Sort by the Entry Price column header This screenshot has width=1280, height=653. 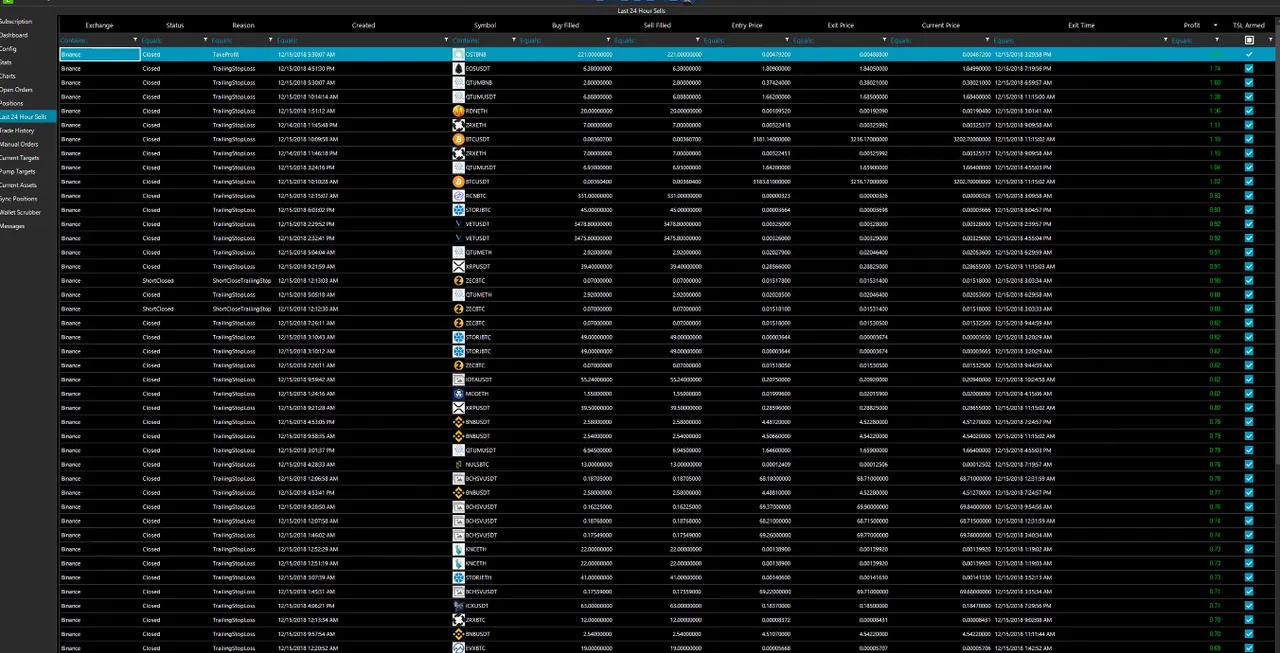[746, 25]
